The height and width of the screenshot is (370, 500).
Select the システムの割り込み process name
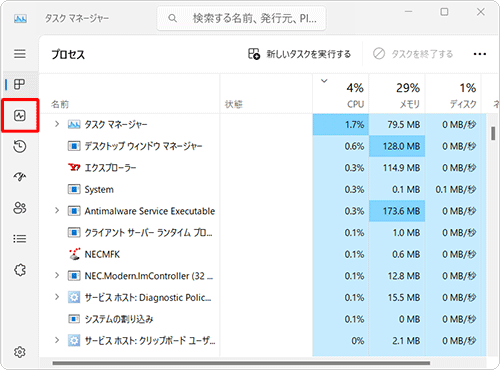tap(119, 319)
